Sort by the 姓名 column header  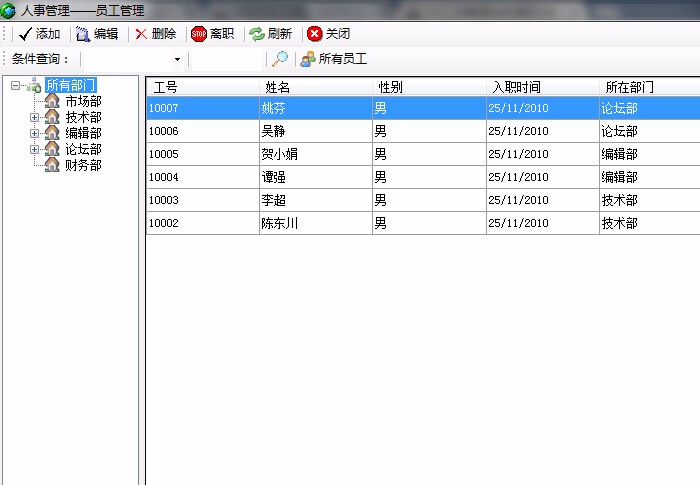(316, 87)
